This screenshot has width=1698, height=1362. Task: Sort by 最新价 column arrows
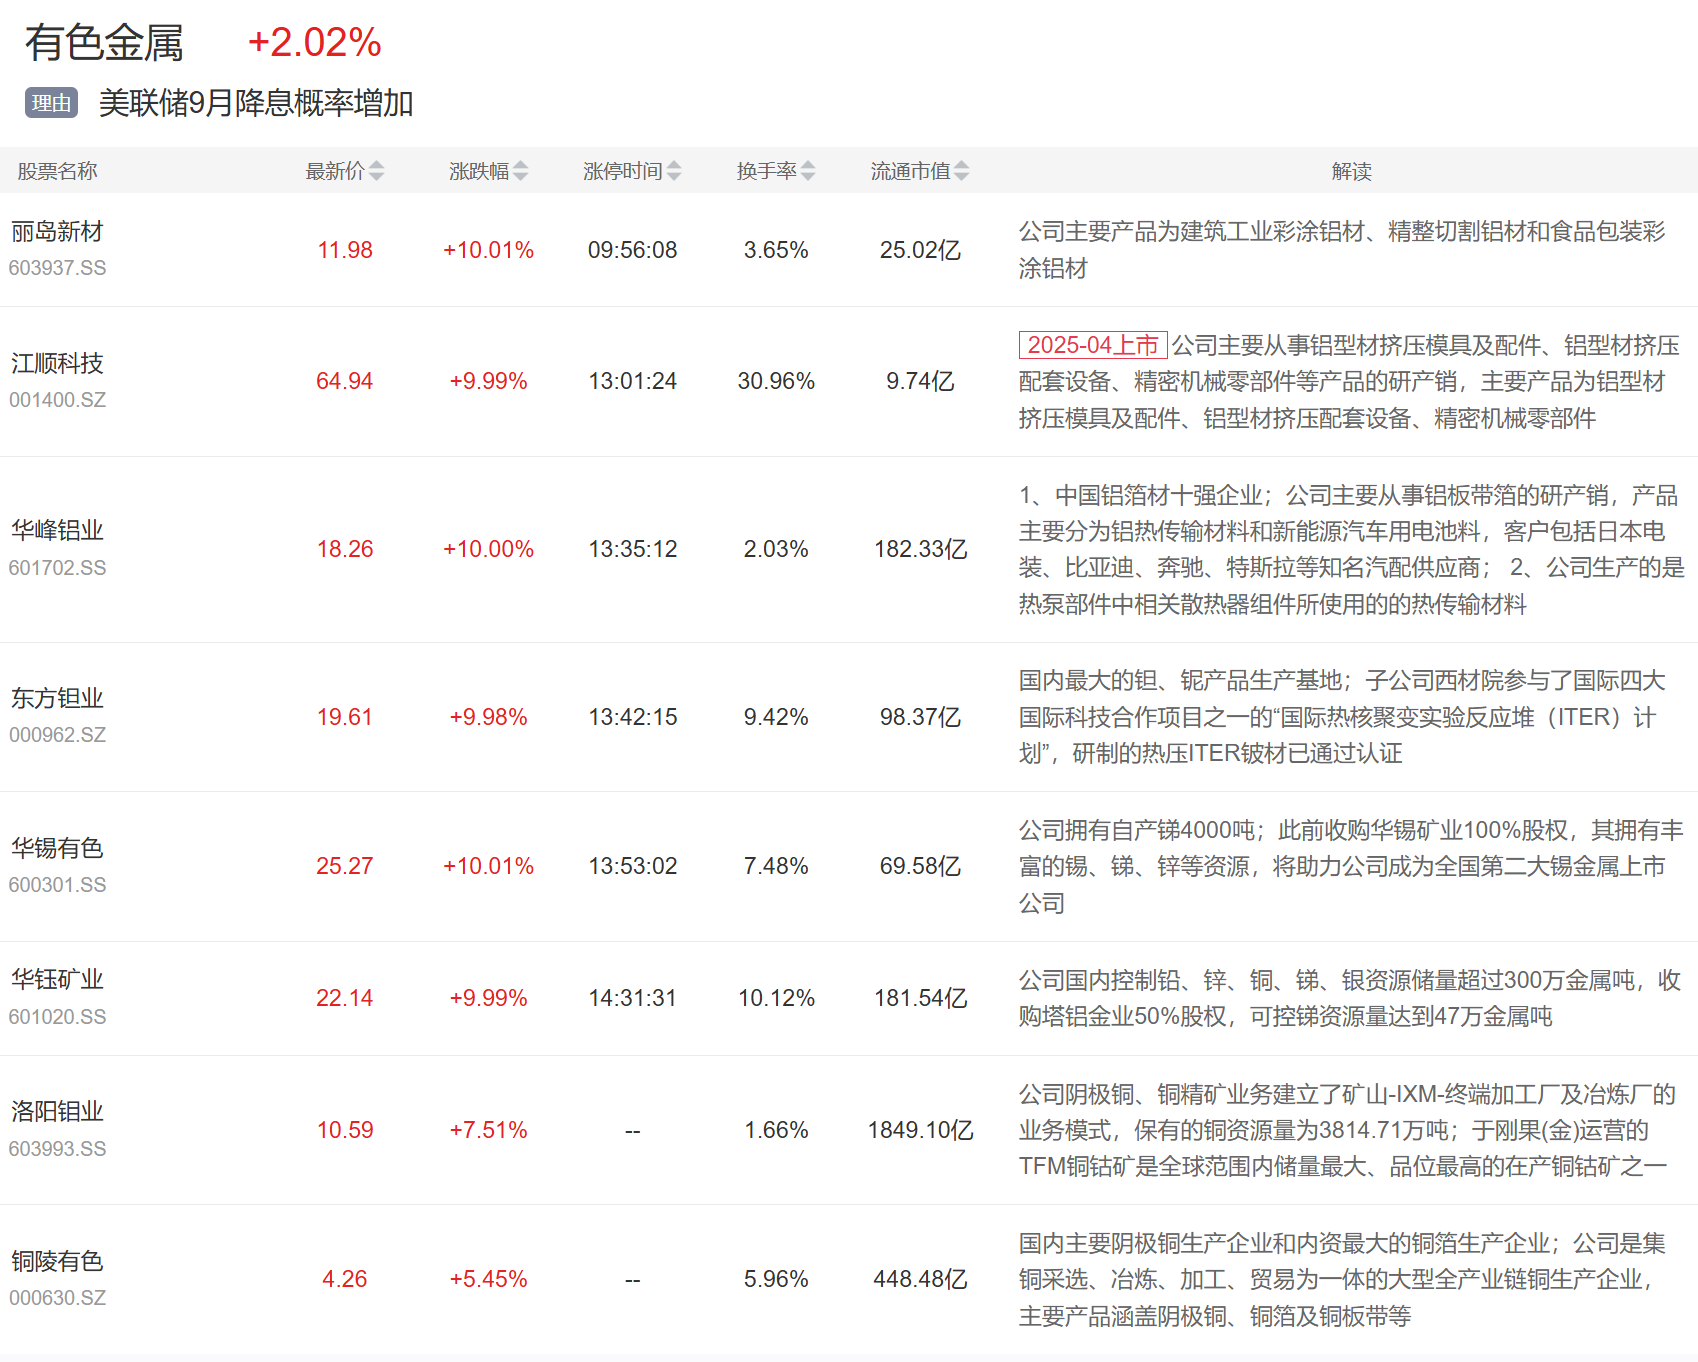pyautogui.click(x=376, y=171)
